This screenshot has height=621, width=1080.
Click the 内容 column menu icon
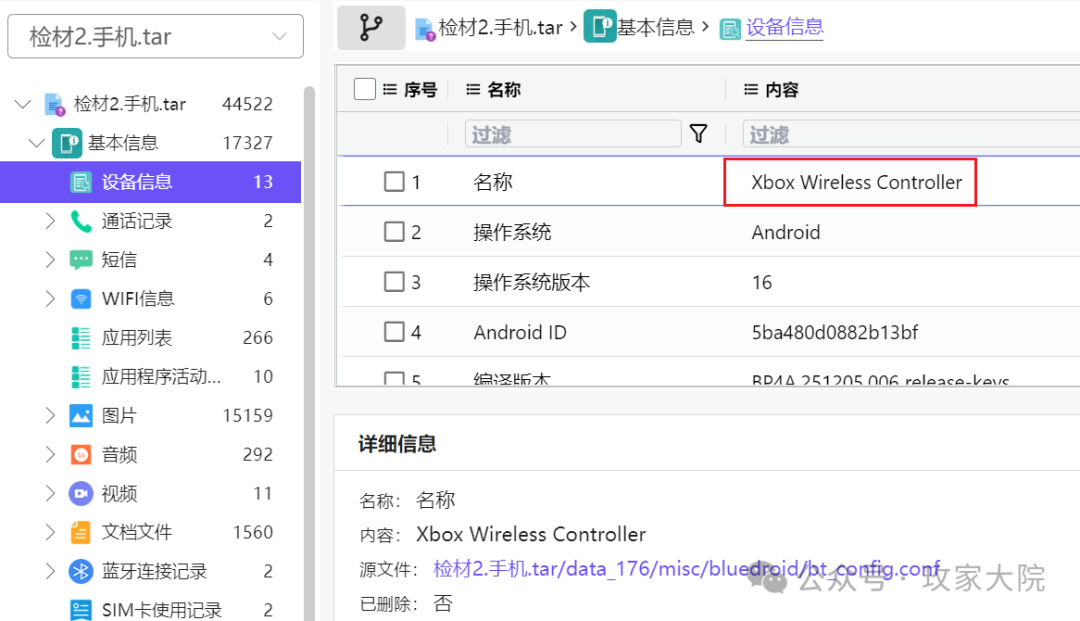(751, 90)
